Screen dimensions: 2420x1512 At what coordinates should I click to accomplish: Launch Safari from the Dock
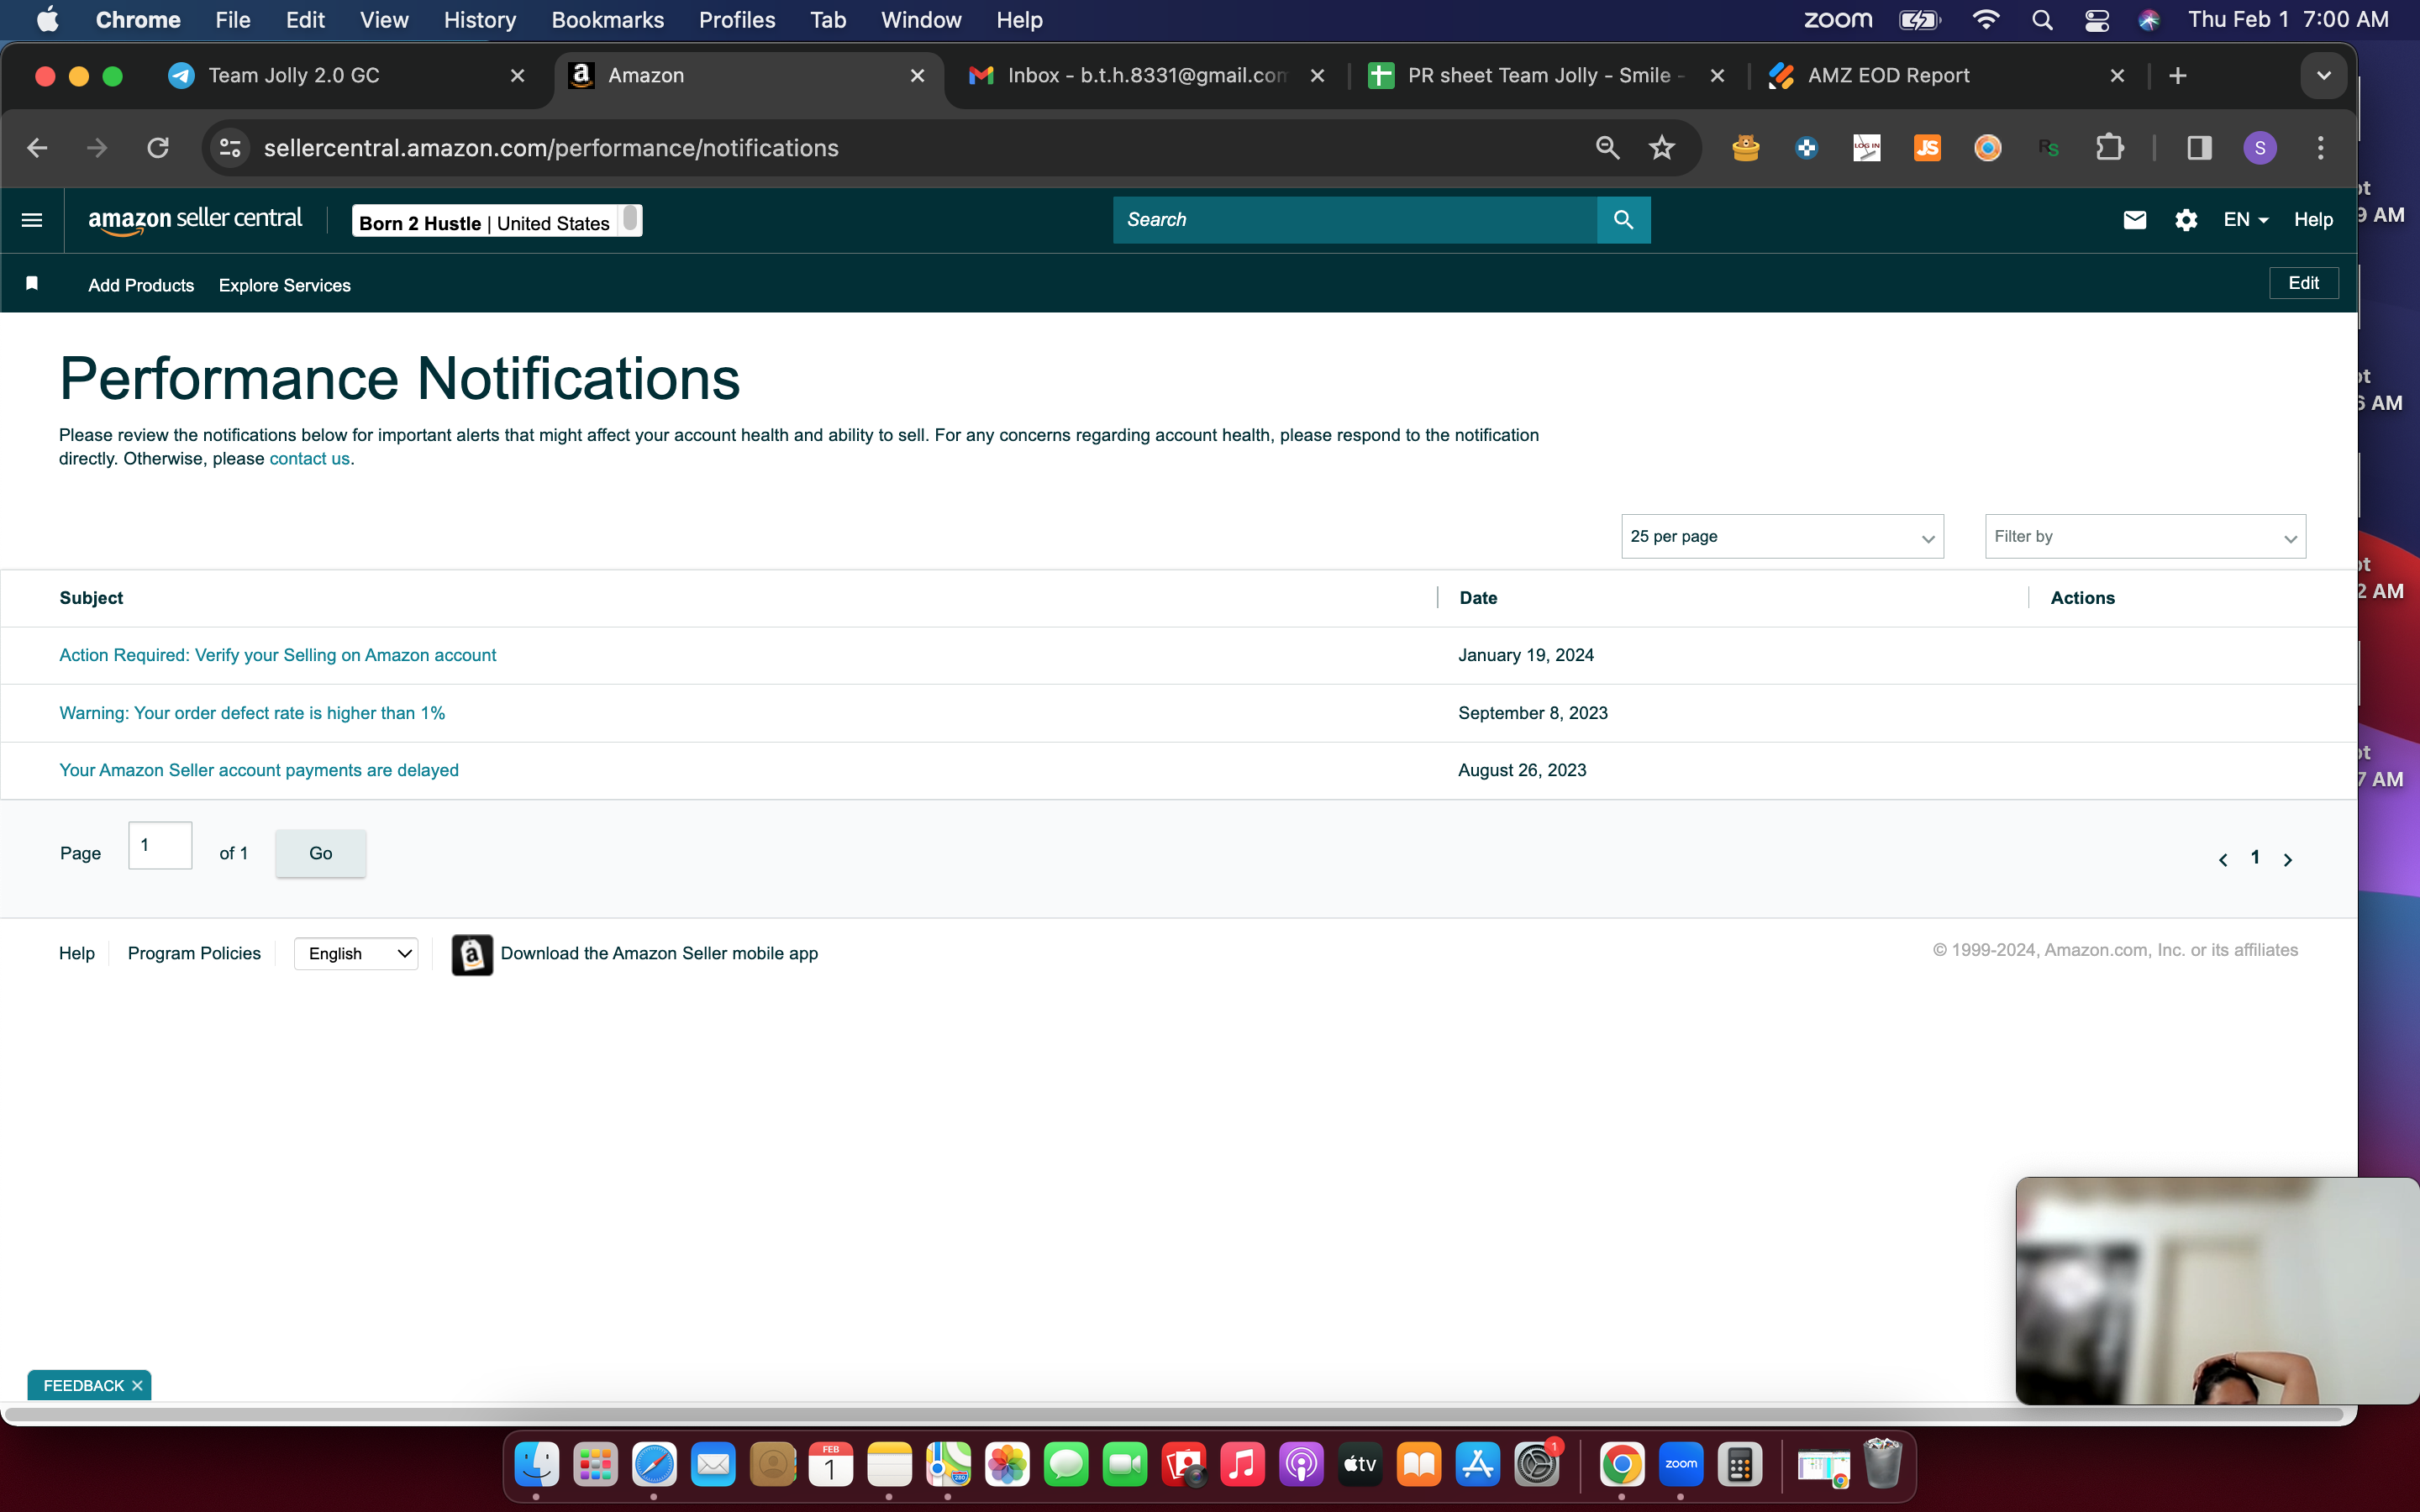[x=654, y=1465]
